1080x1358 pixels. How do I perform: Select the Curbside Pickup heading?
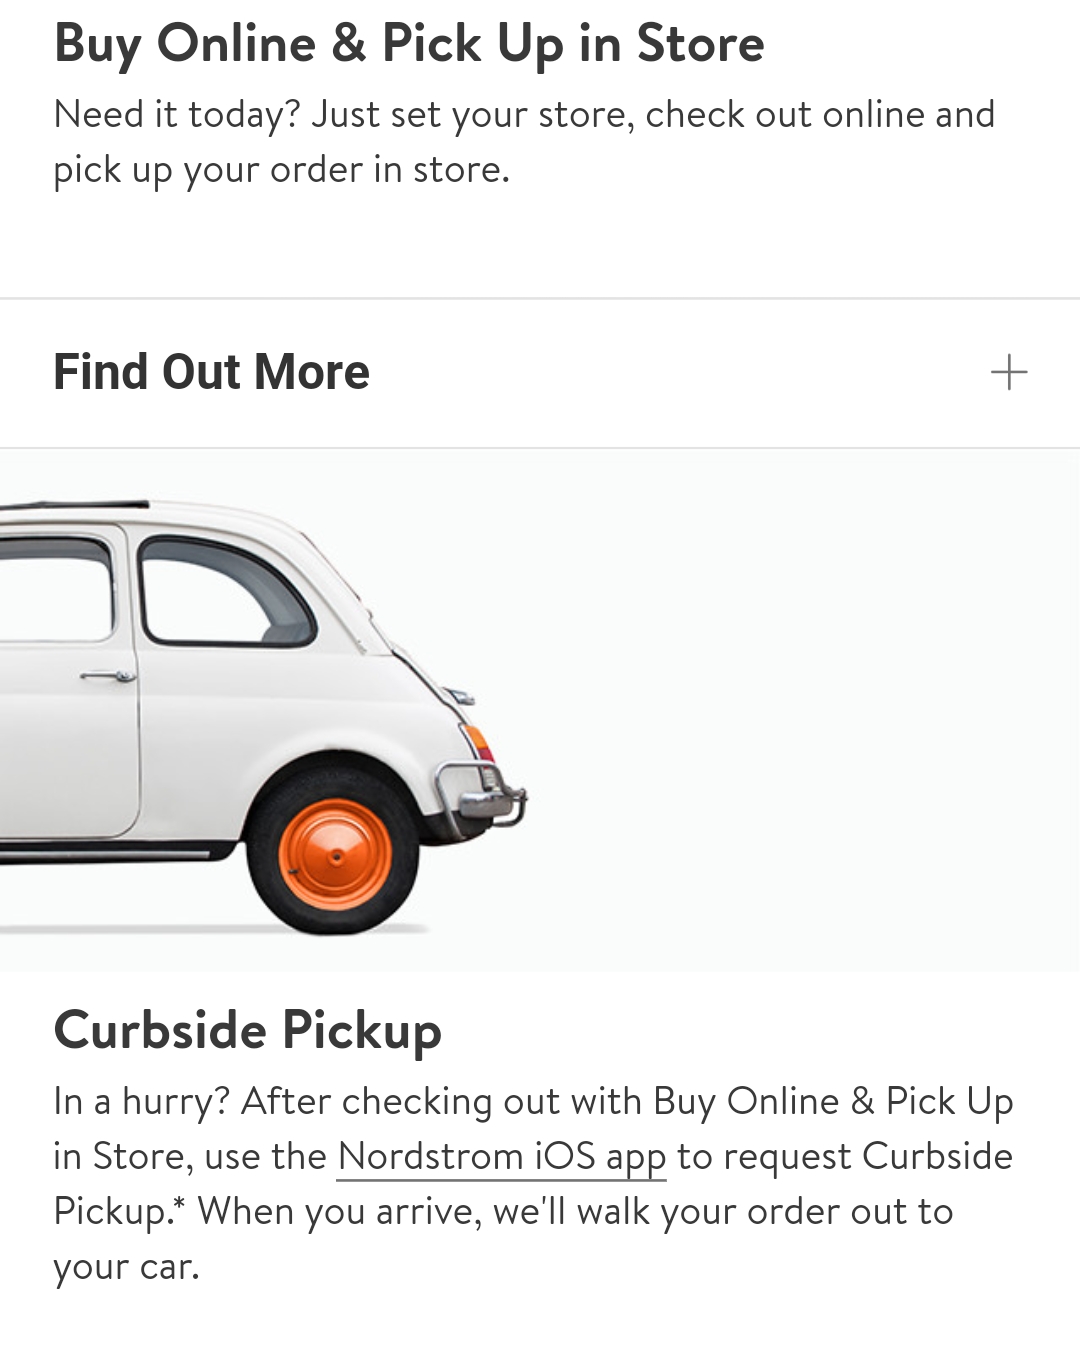coord(247,1030)
